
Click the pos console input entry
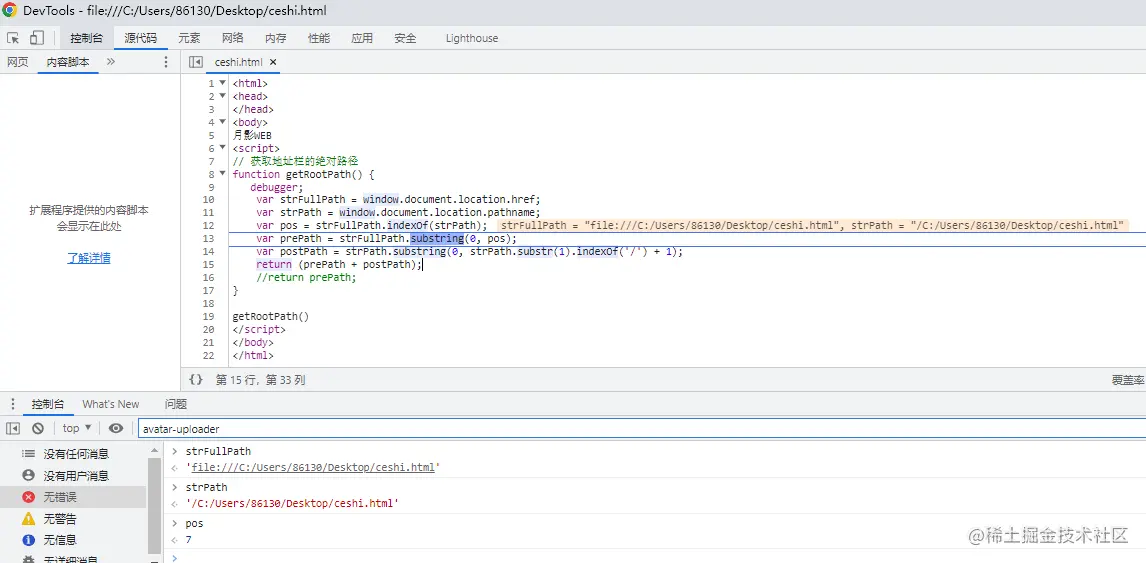click(194, 524)
